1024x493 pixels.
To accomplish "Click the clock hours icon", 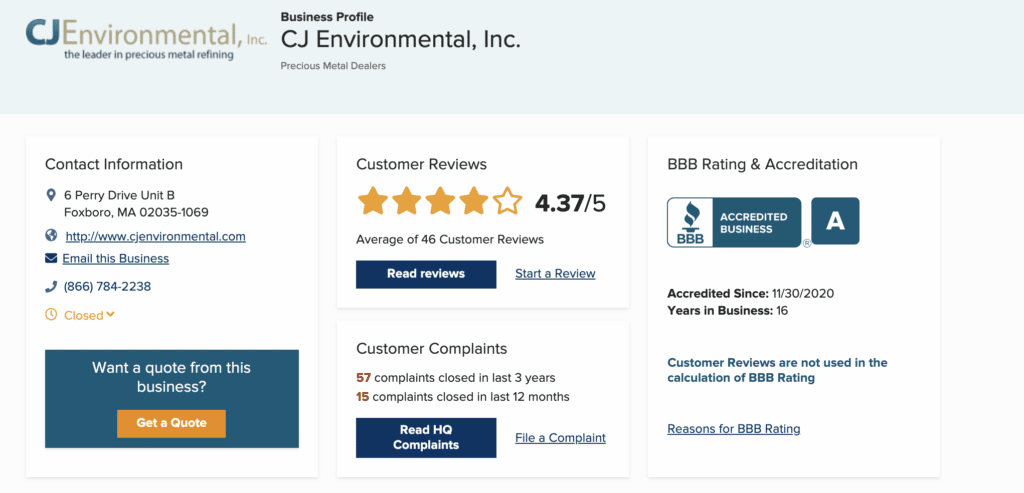I will pos(51,315).
